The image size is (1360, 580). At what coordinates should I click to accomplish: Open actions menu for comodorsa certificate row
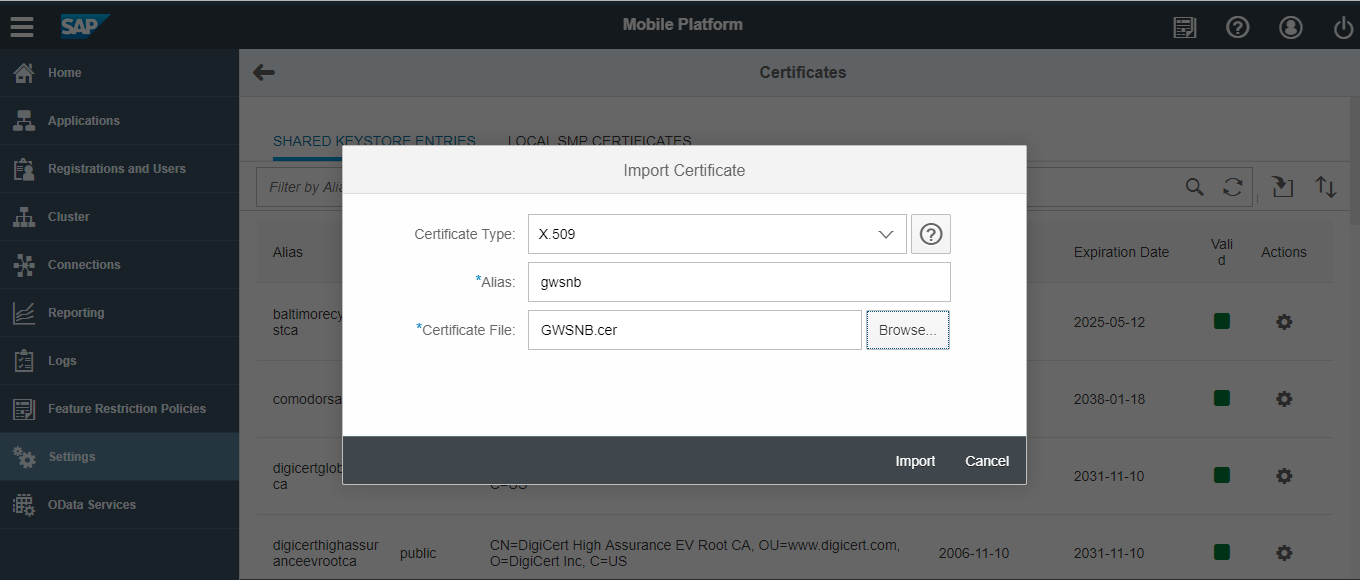tap(1284, 398)
